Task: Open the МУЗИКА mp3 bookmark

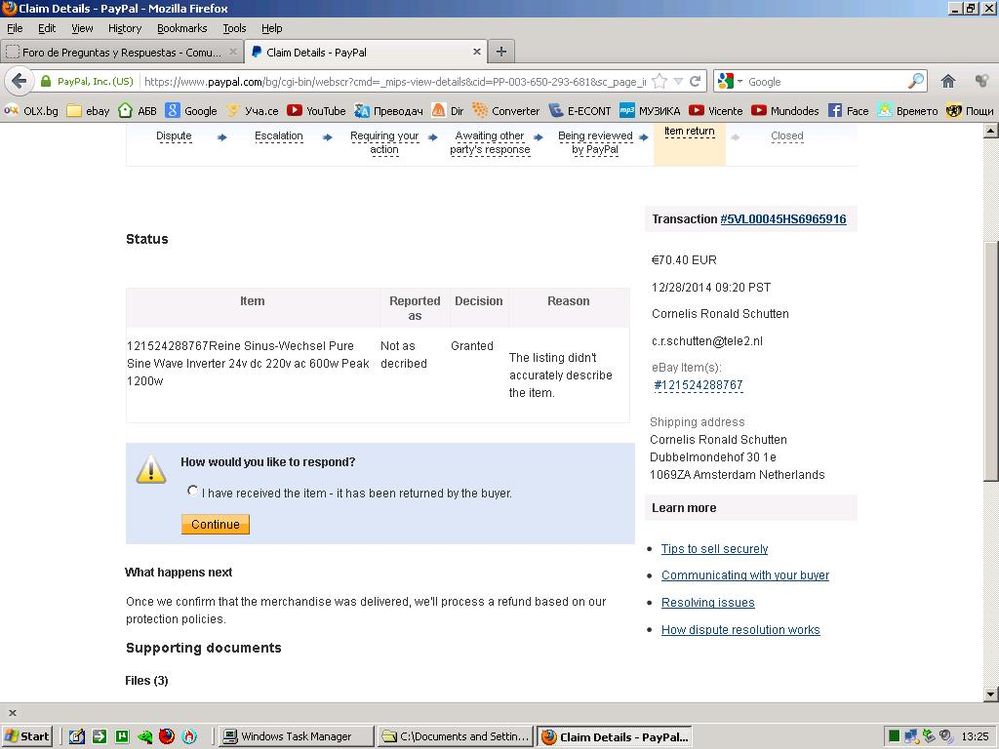Action: [650, 111]
